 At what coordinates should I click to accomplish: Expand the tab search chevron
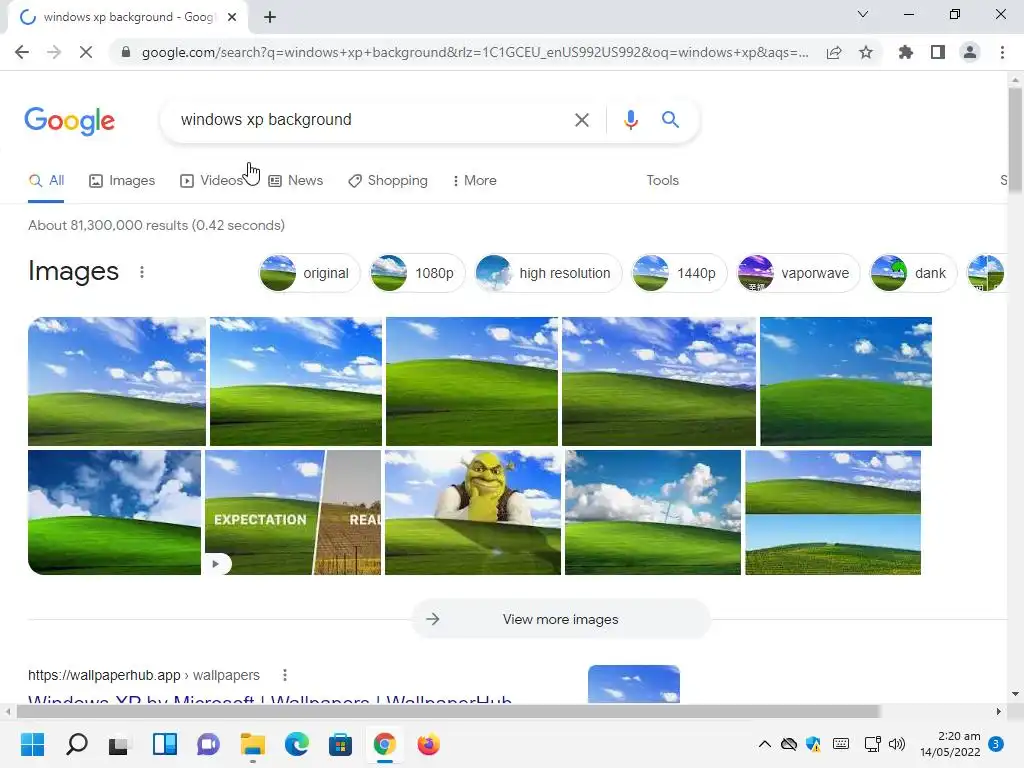863,14
